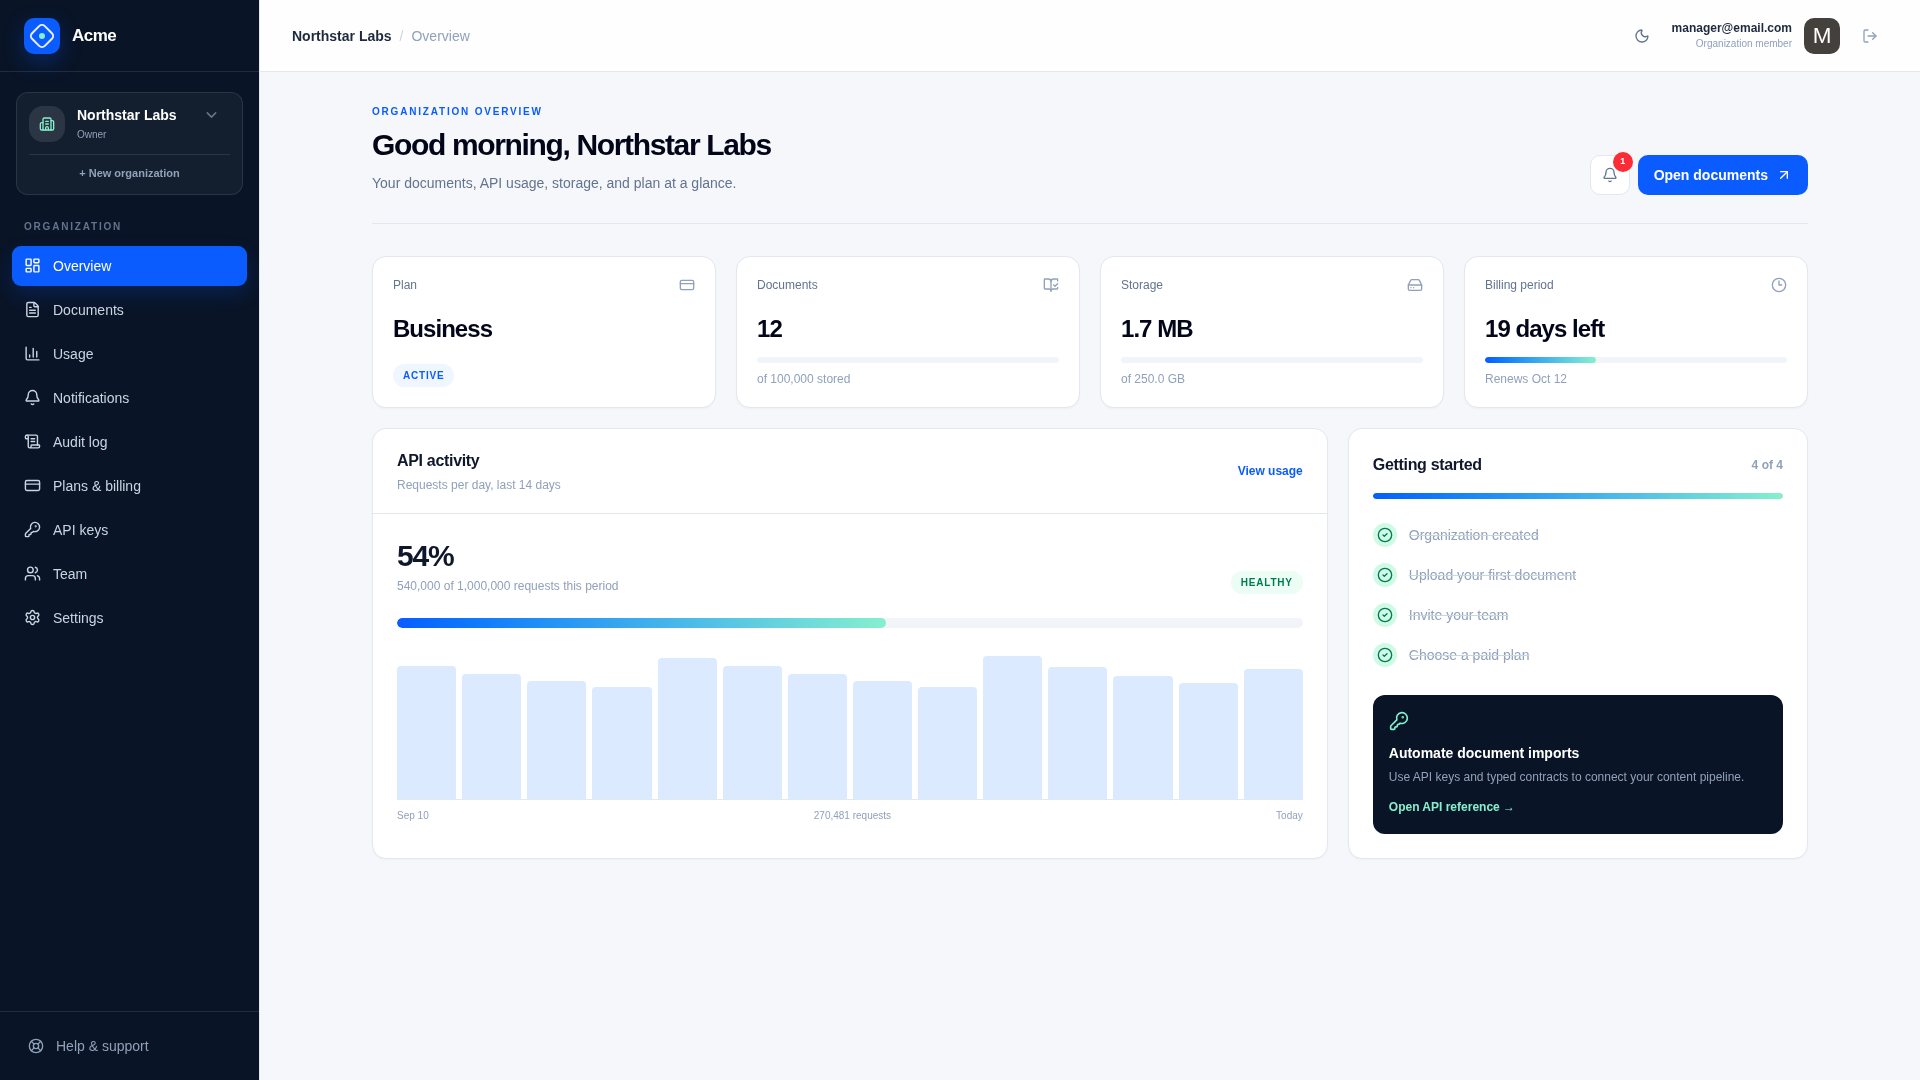Click the HEALTHY status badge
This screenshot has width=1920, height=1080.
(1266, 583)
